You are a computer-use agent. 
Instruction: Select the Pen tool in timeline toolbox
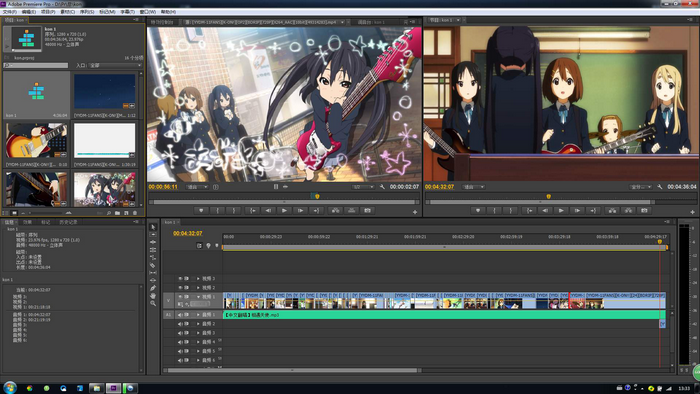point(153,288)
